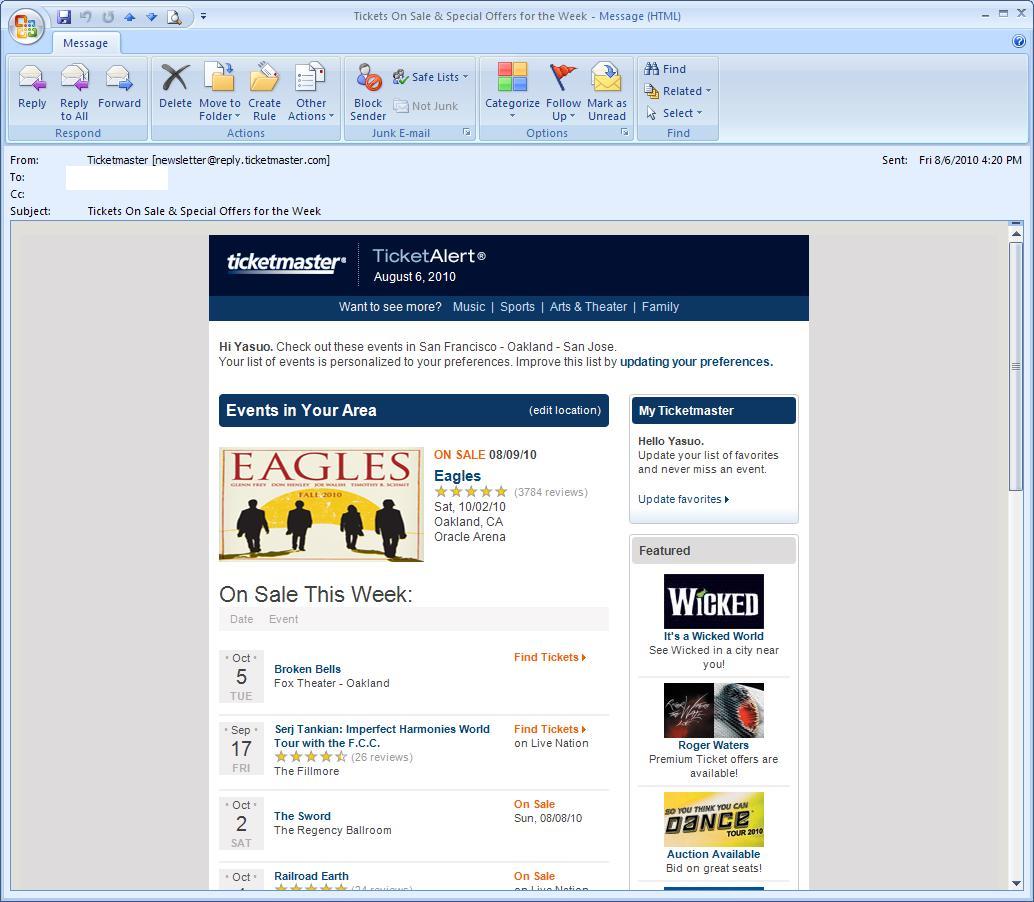Click the subject line text
Screen dimensions: 1034x902
click(x=204, y=211)
